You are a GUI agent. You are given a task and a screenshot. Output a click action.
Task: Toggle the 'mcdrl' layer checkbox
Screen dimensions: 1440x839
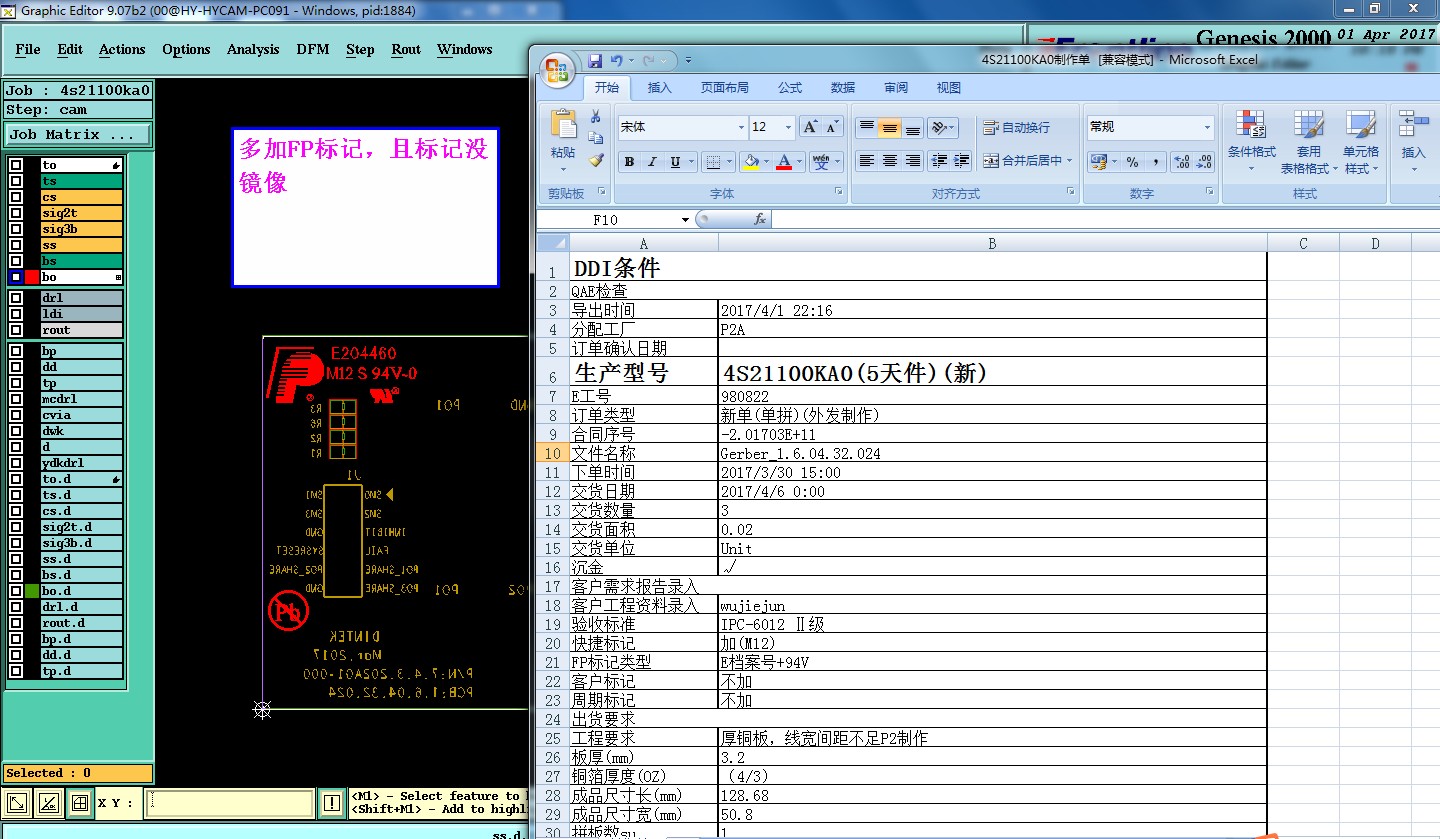tap(16, 399)
